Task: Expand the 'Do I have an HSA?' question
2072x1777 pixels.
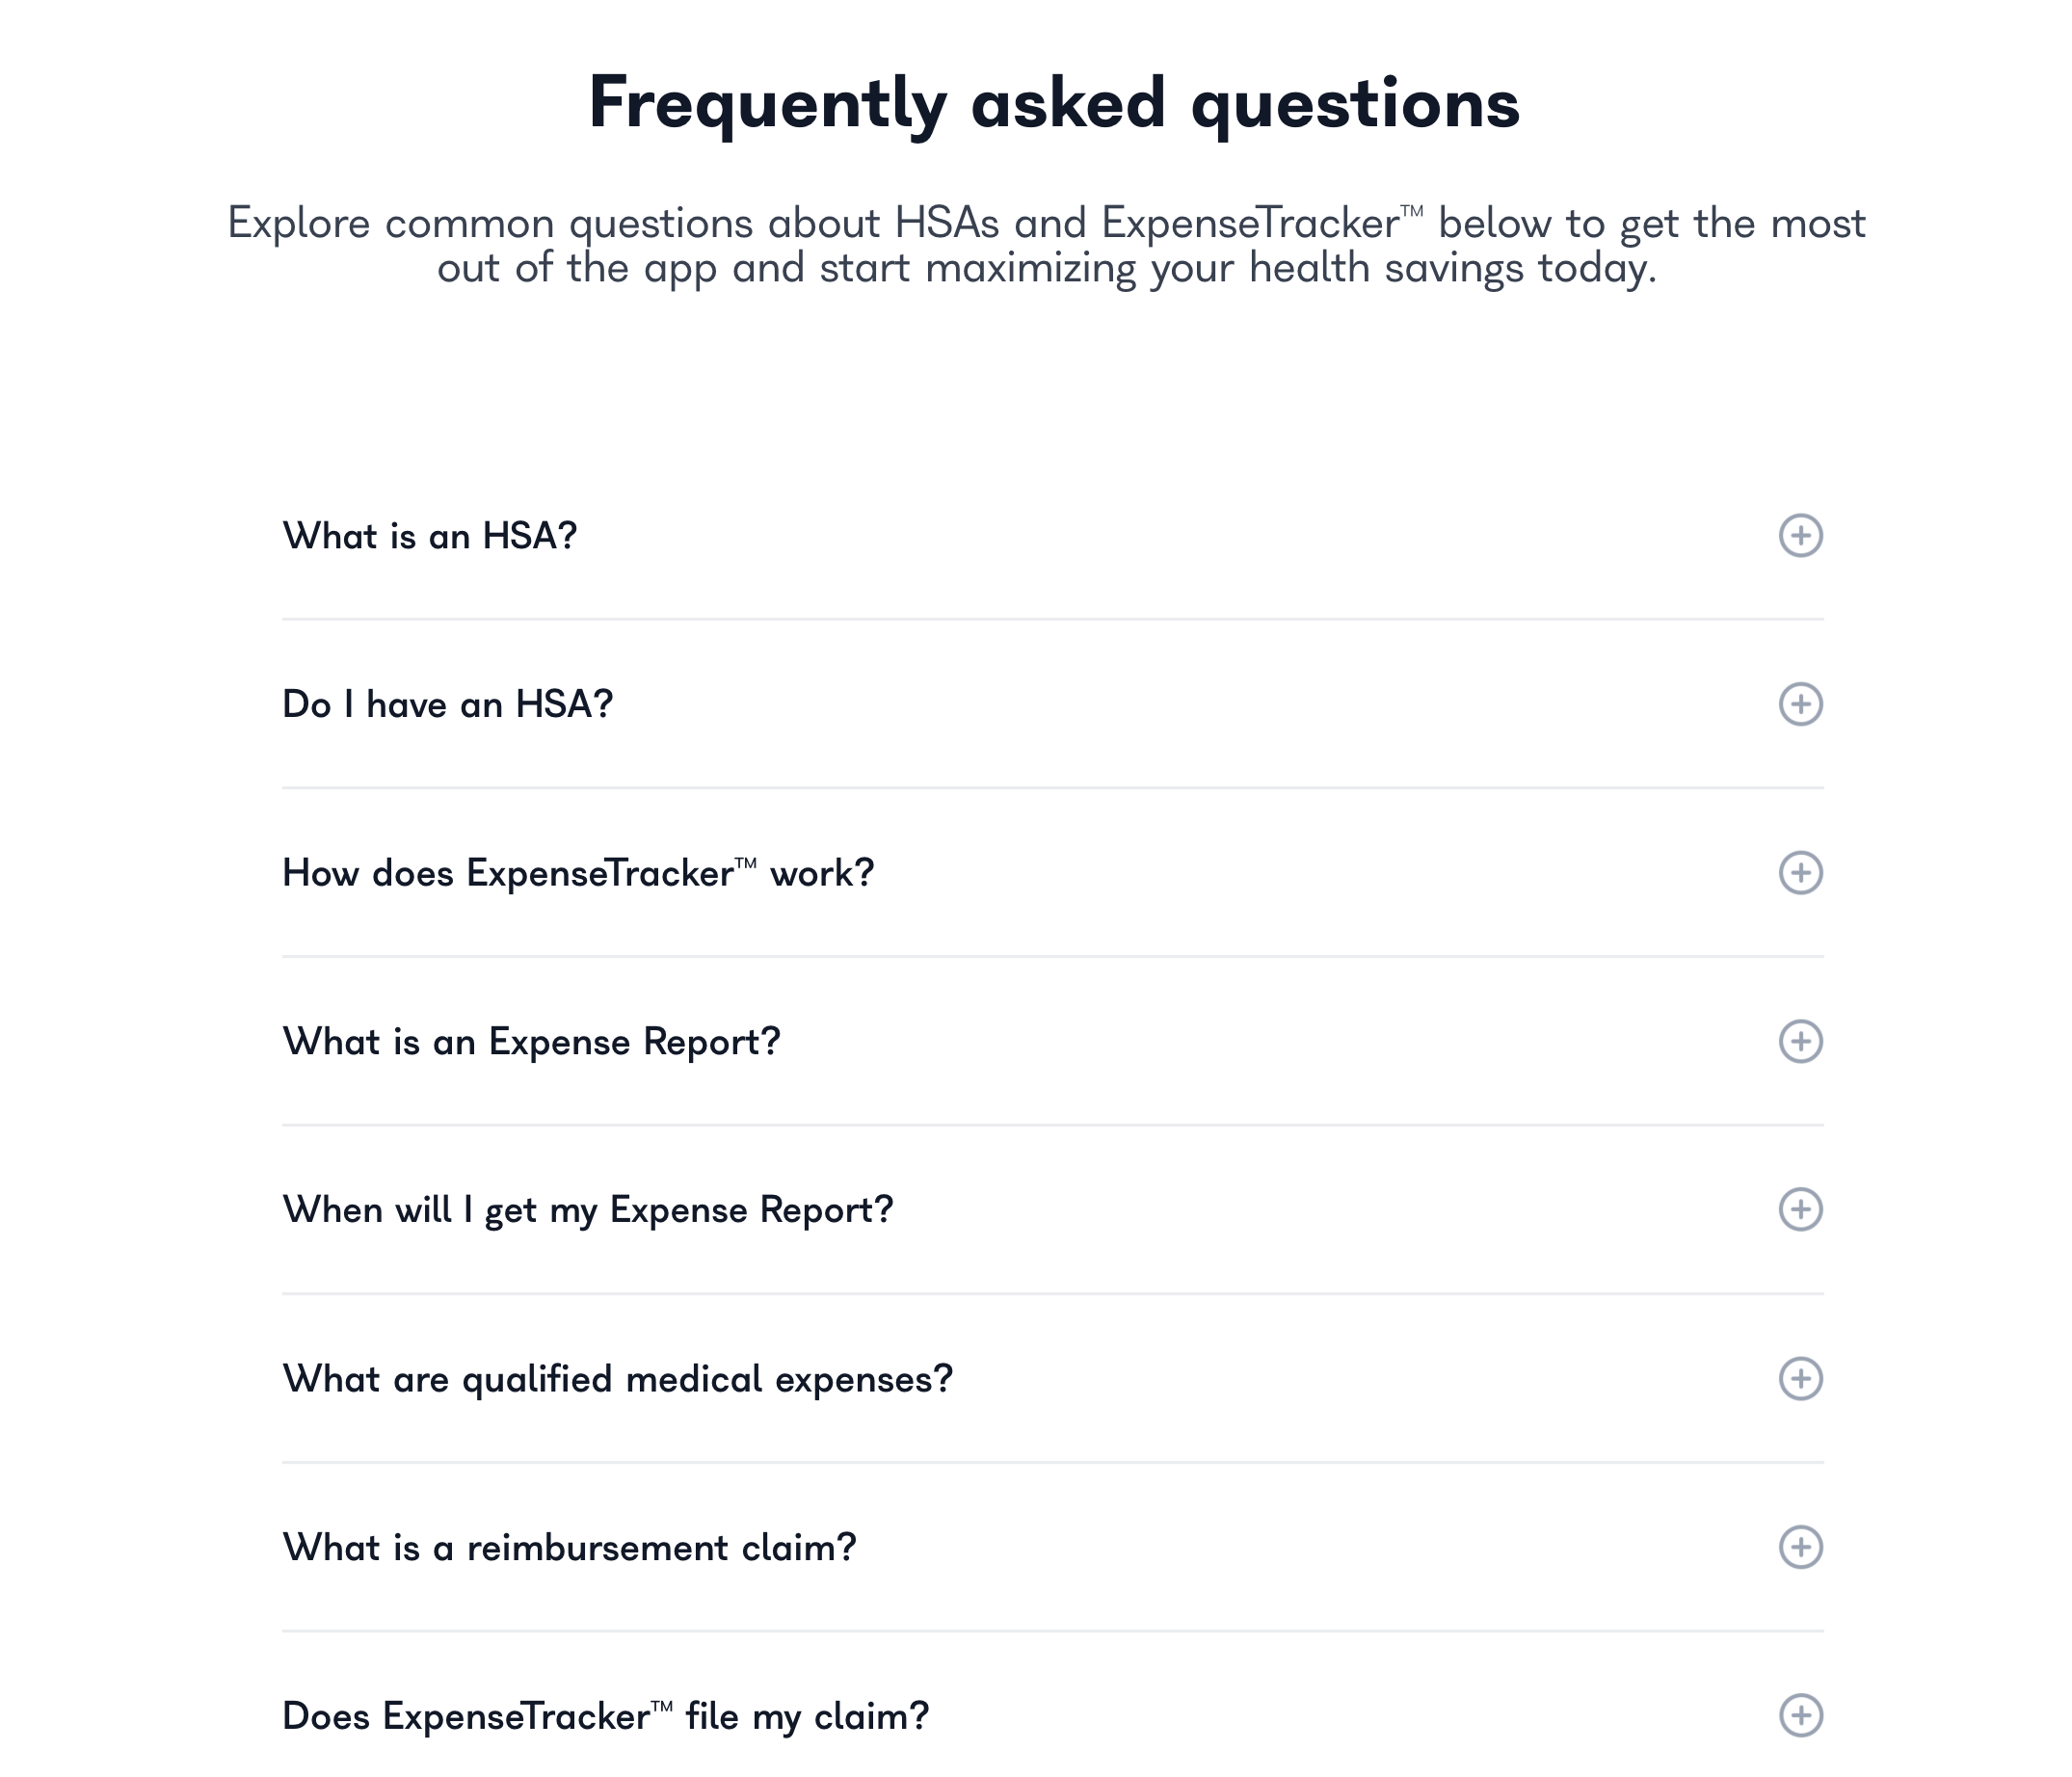Action: click(x=447, y=704)
